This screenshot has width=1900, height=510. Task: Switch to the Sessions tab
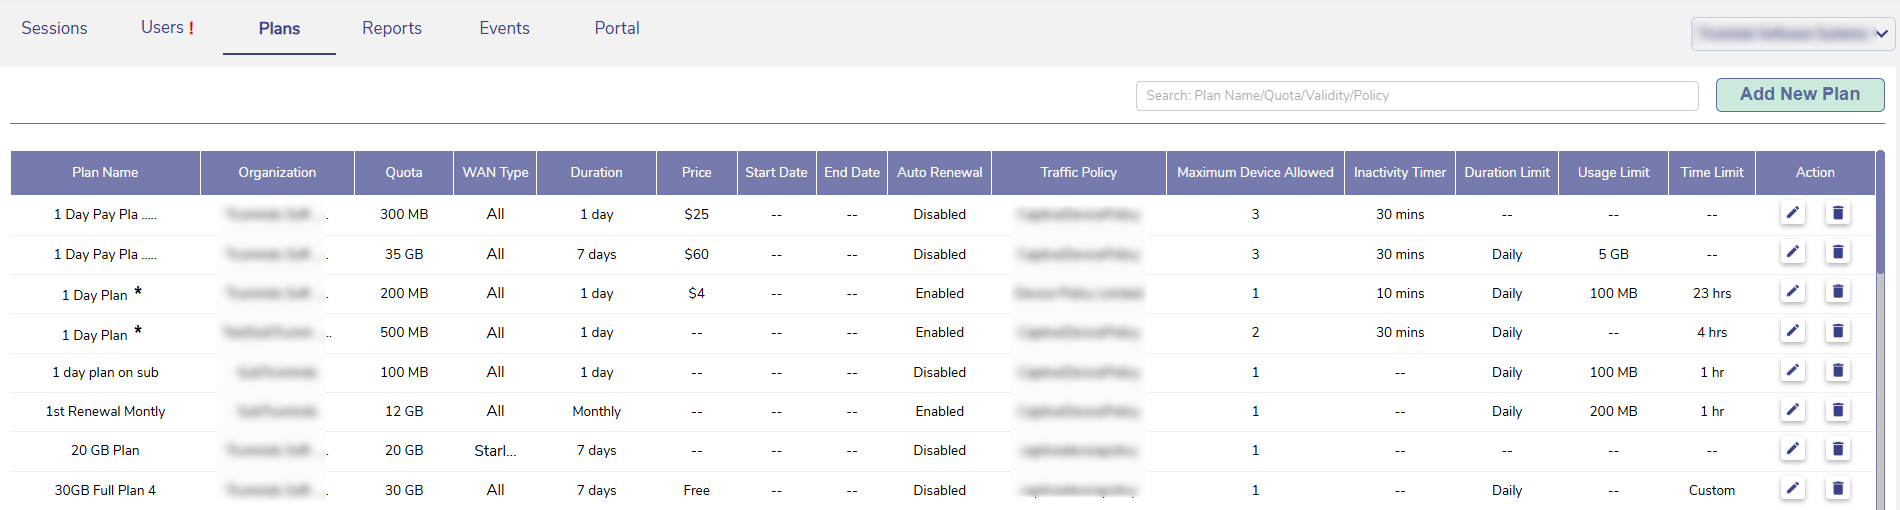click(54, 28)
